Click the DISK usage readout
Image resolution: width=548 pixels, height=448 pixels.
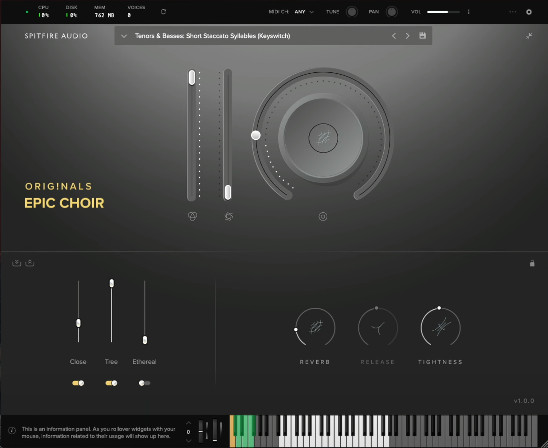71,12
